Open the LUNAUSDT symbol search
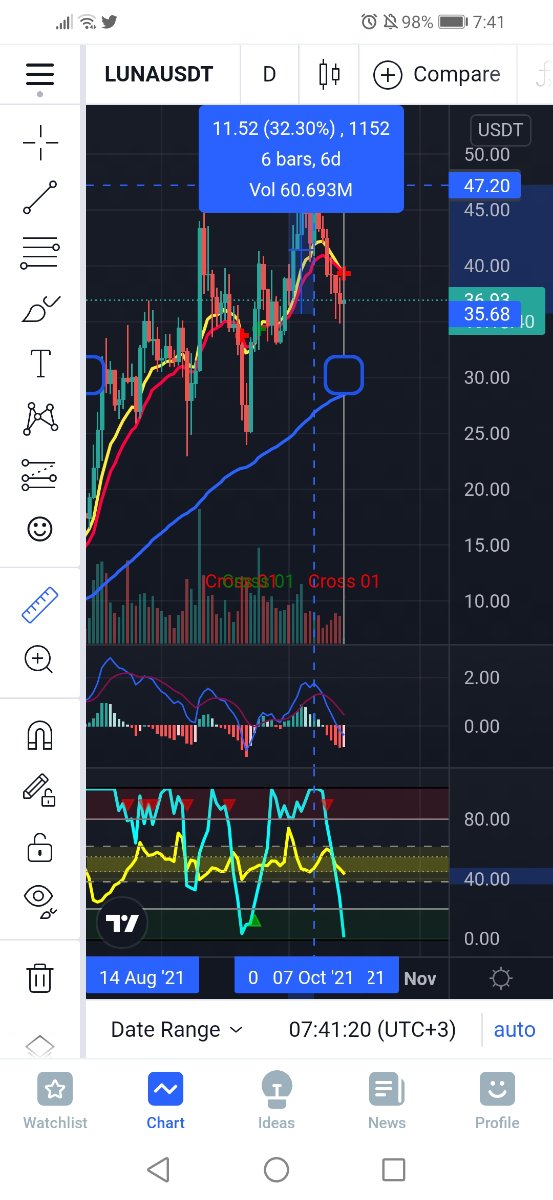This screenshot has width=553, height=1200. point(158,75)
